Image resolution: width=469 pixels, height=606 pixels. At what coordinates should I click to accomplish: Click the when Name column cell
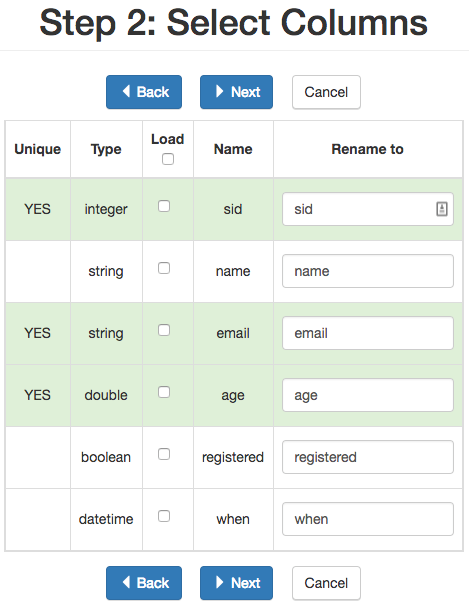click(233, 519)
